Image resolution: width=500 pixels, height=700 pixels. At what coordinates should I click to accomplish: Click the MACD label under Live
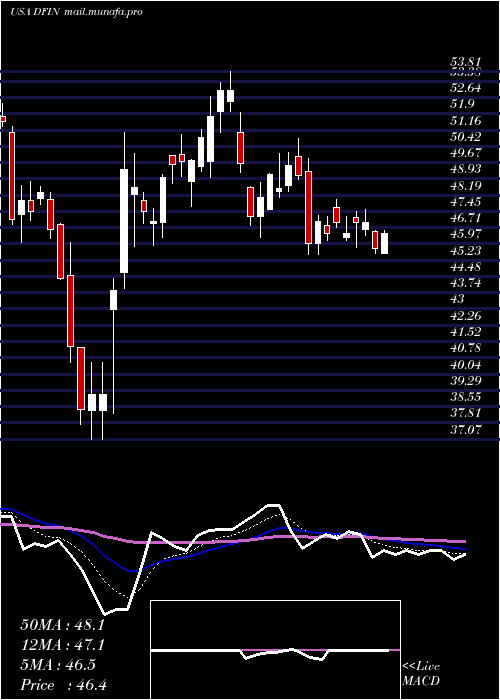421,681
